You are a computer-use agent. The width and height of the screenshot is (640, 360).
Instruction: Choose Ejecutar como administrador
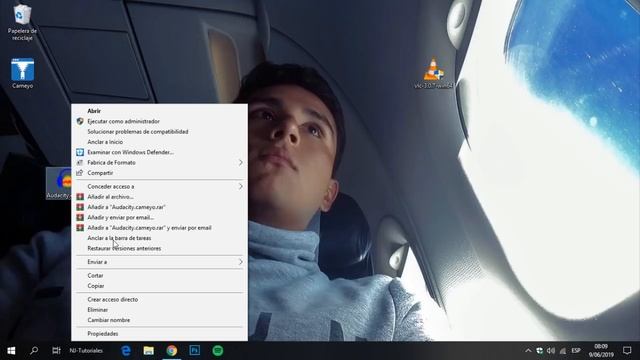pos(159,121)
